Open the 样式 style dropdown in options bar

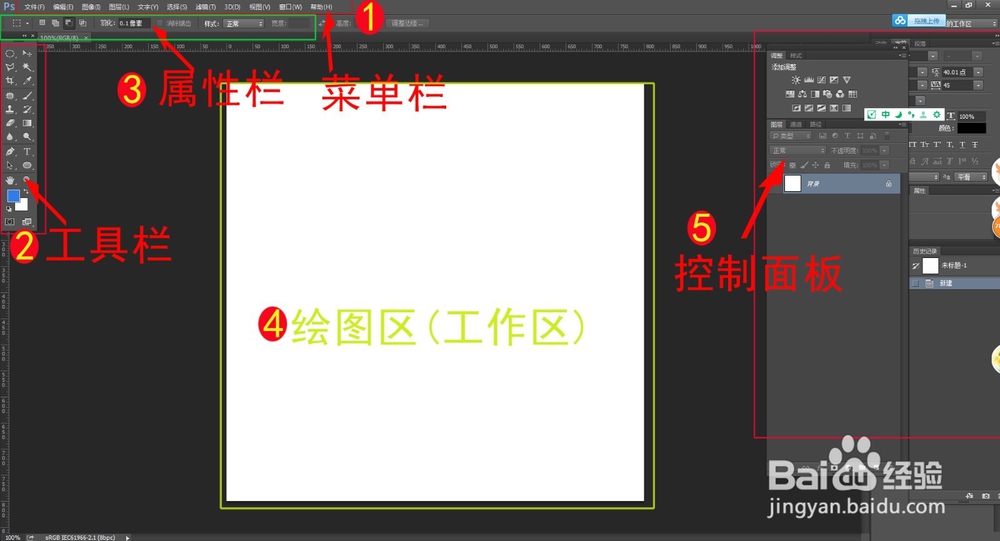[x=243, y=24]
